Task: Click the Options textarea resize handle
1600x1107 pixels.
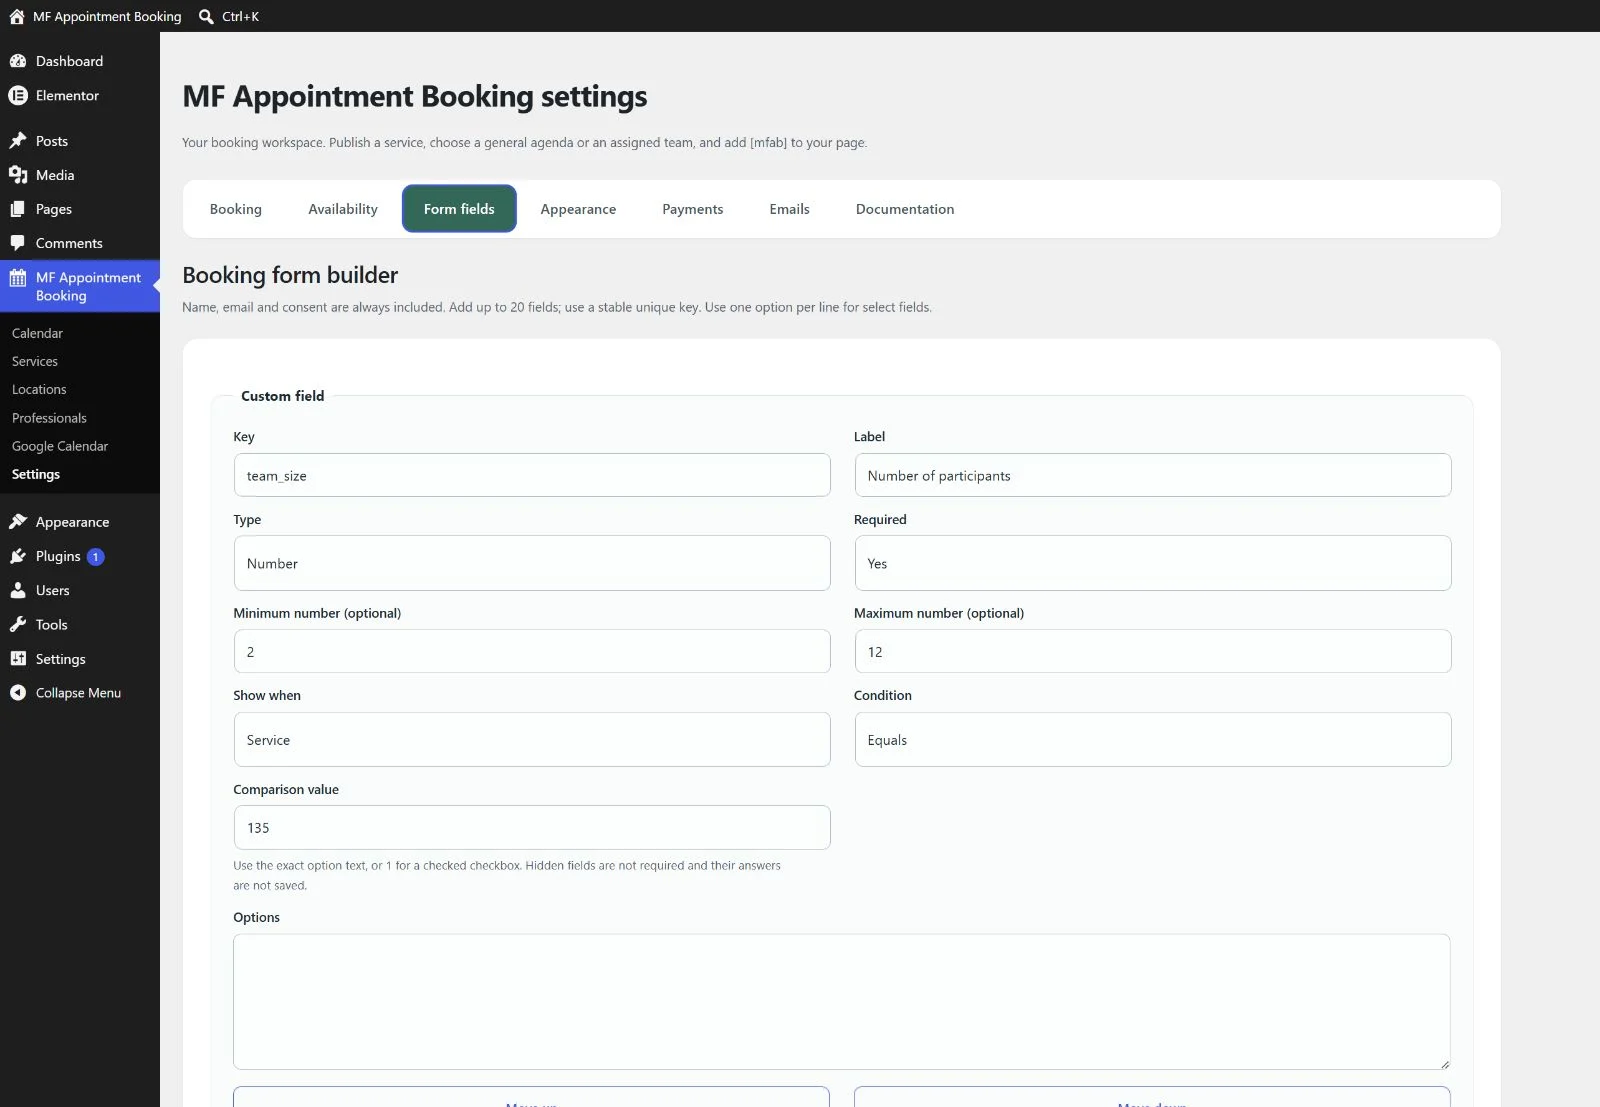Action: (x=1444, y=1063)
